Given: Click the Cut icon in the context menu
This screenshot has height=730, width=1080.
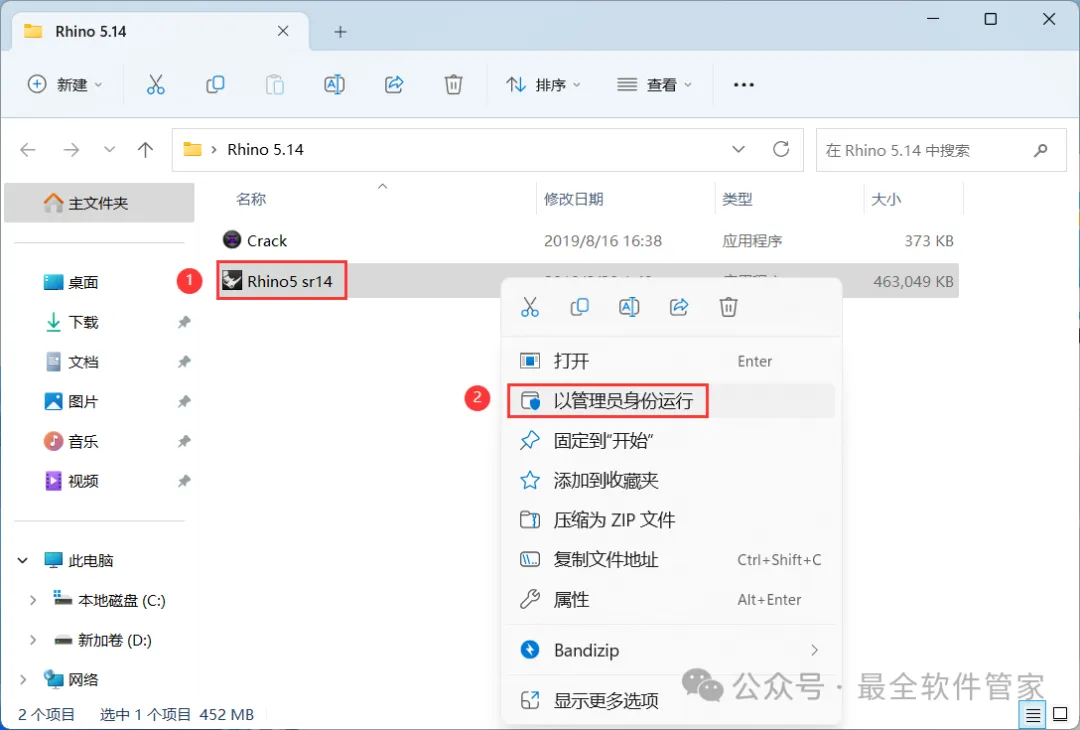Looking at the screenshot, I should click(x=530, y=306).
